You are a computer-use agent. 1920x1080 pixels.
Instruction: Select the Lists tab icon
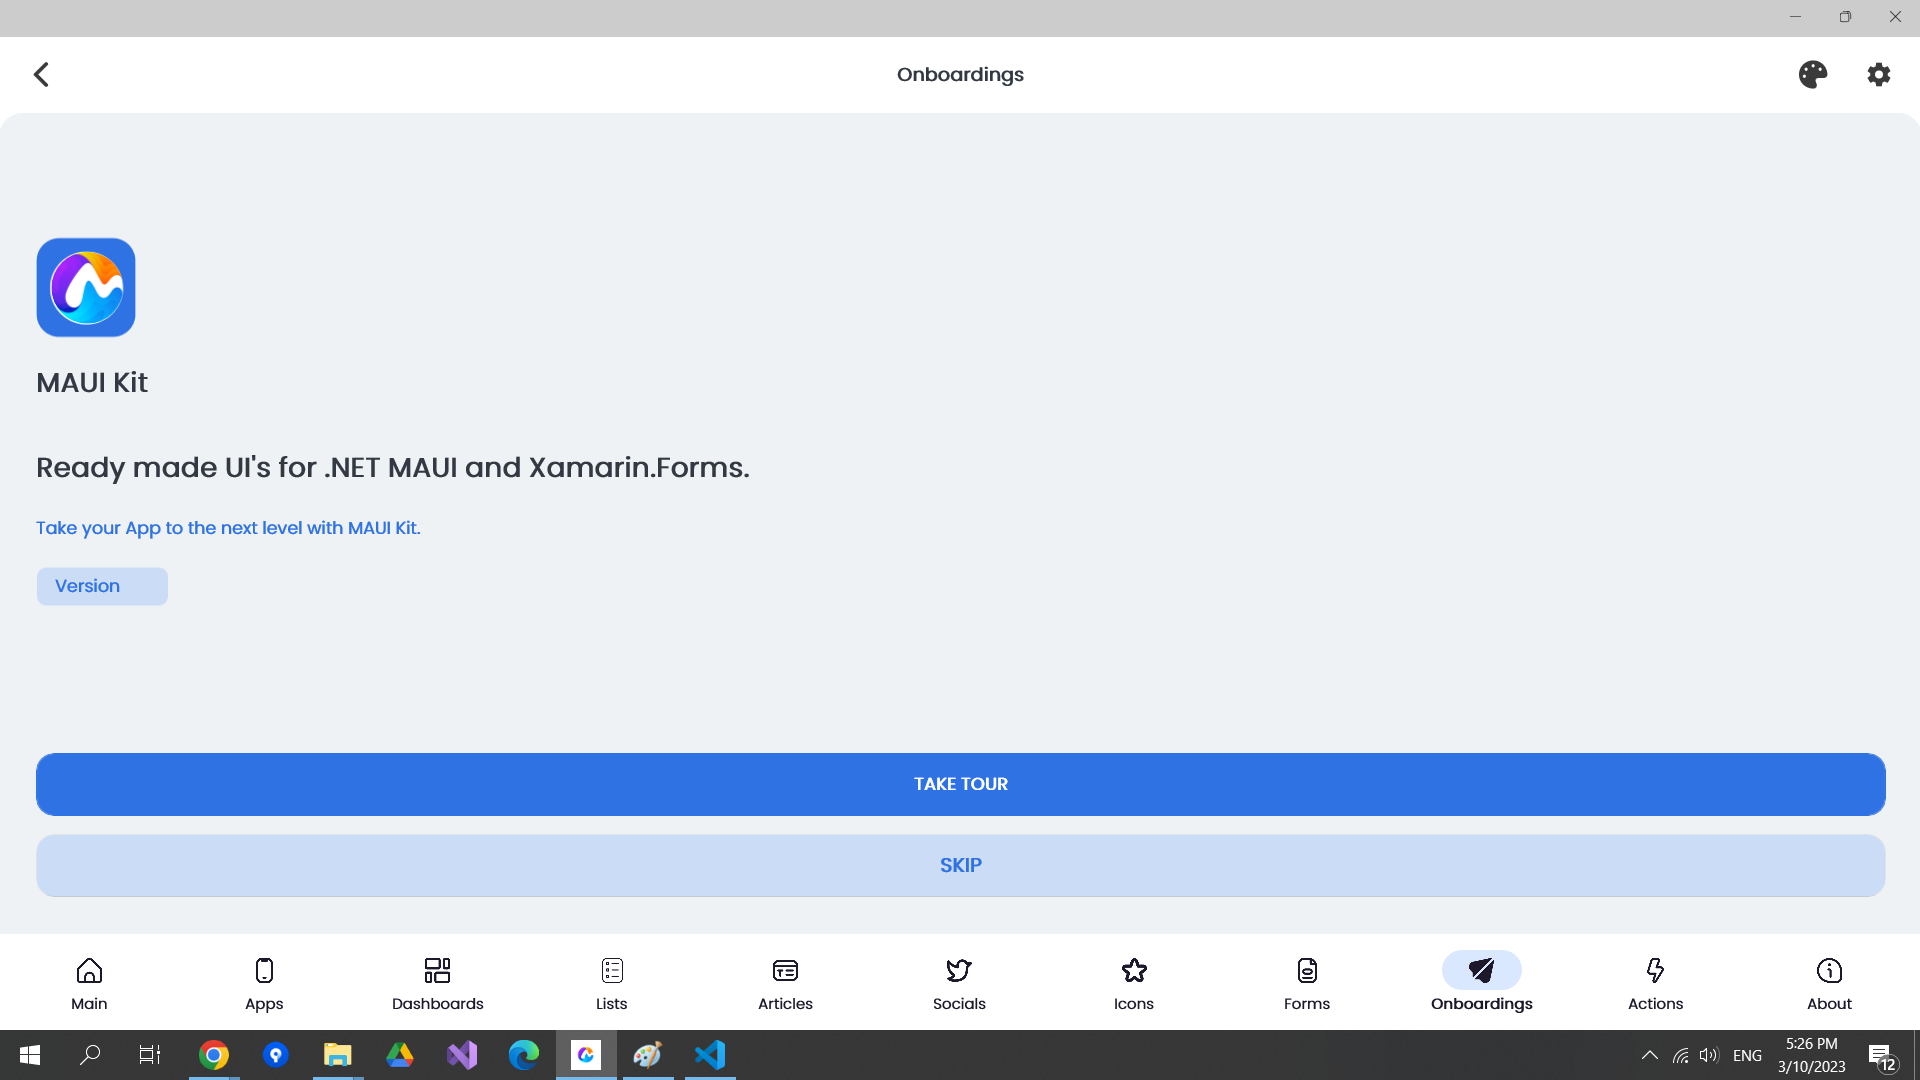(612, 971)
